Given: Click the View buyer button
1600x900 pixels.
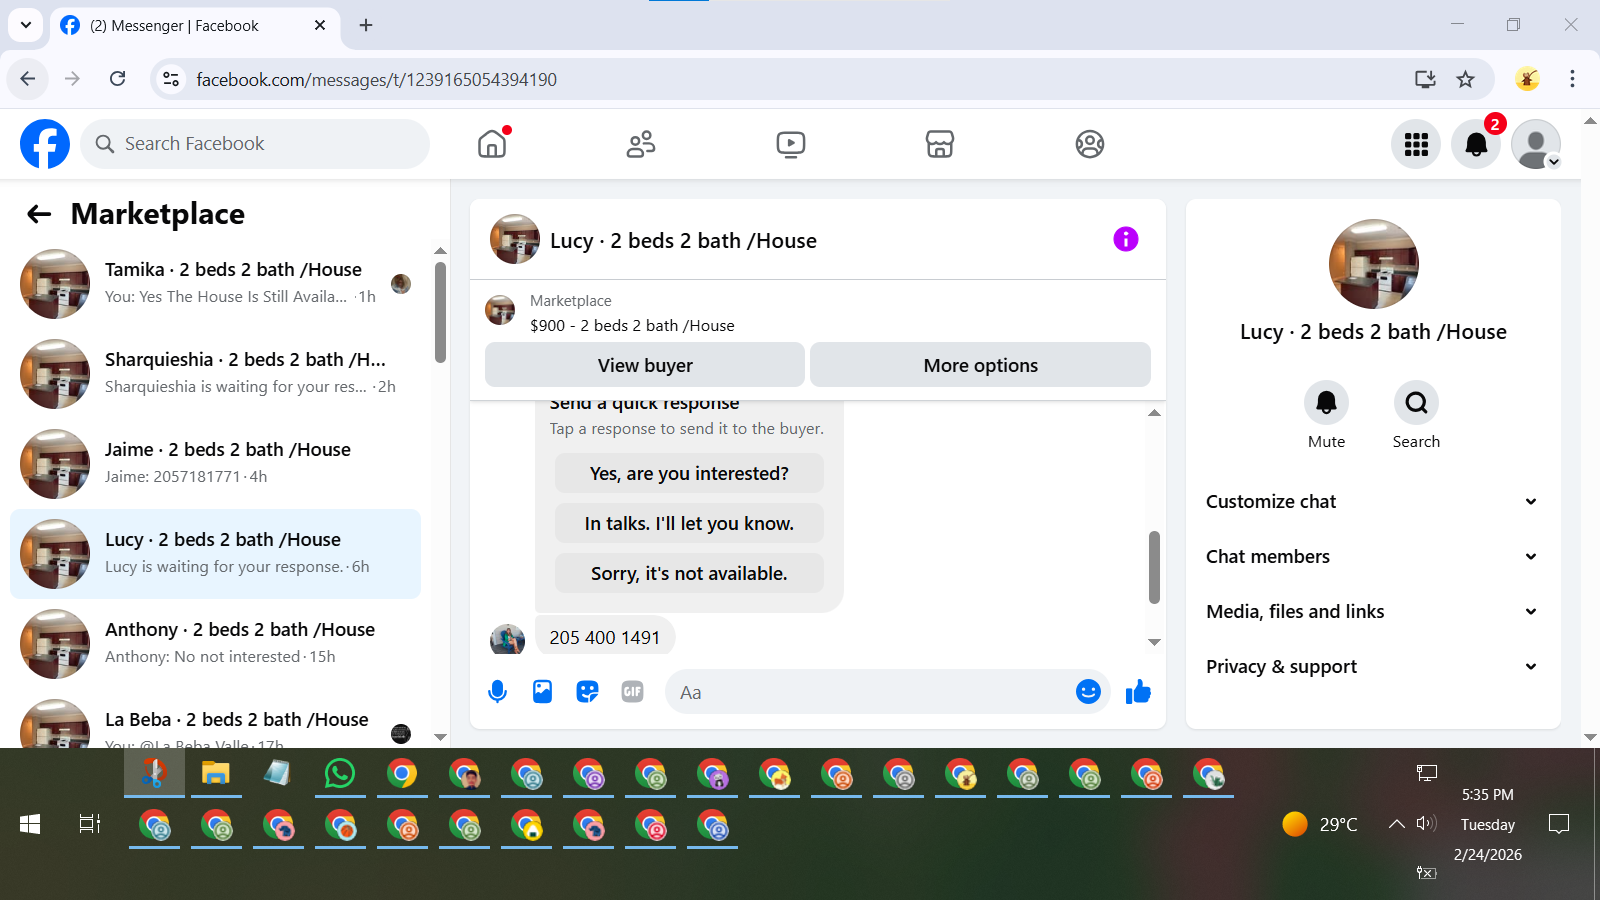Looking at the screenshot, I should pos(645,365).
